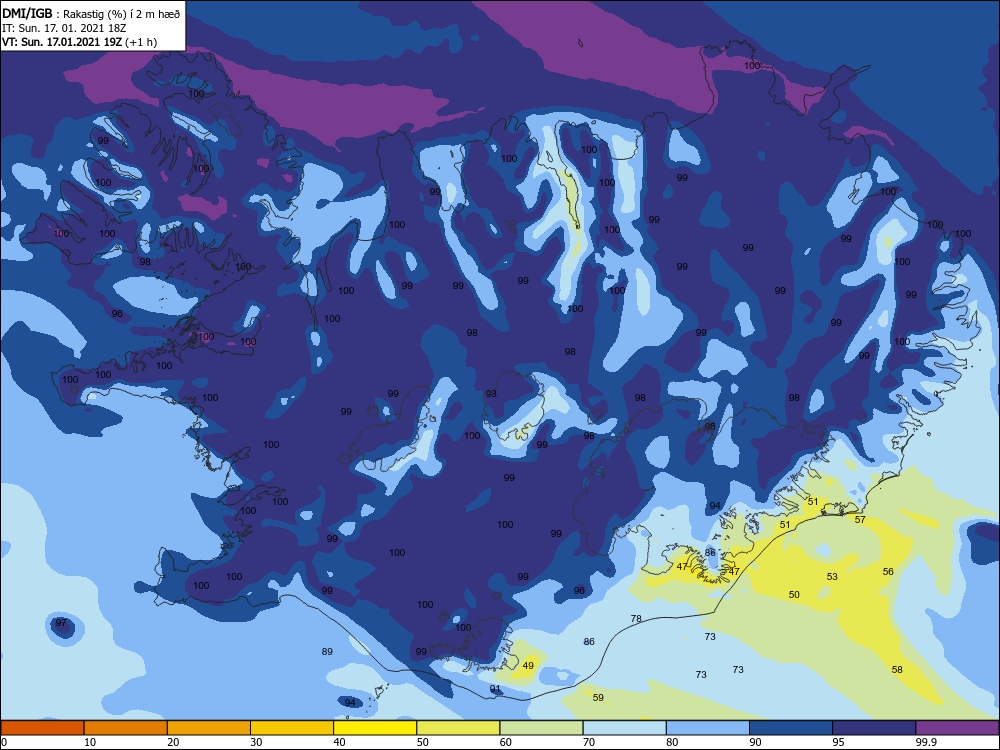
Task: Click the medium blue 90-95 legend swatch
Action: click(791, 728)
